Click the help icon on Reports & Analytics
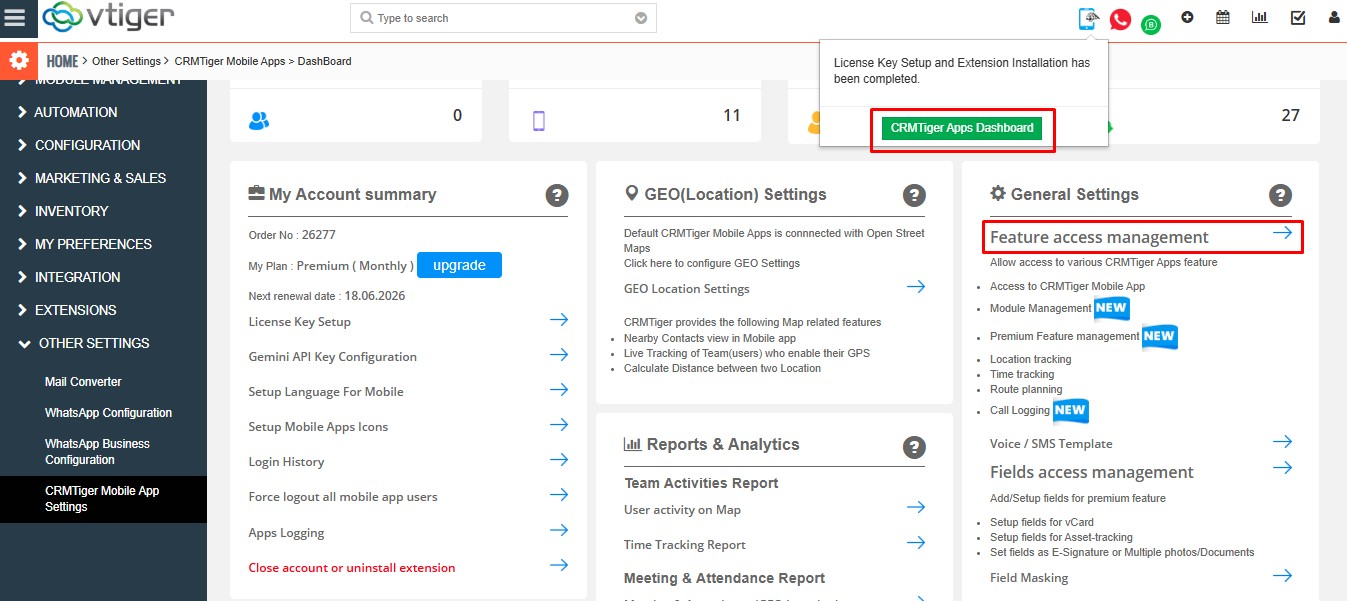Image resolution: width=1347 pixels, height=601 pixels. (914, 447)
